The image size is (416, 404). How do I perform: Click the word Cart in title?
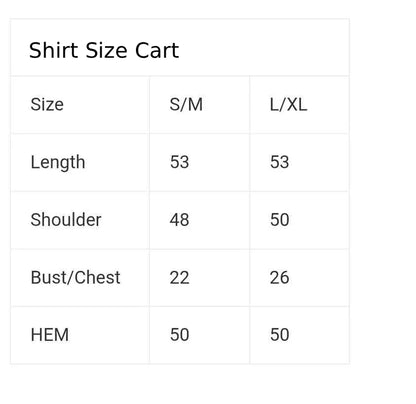point(157,51)
